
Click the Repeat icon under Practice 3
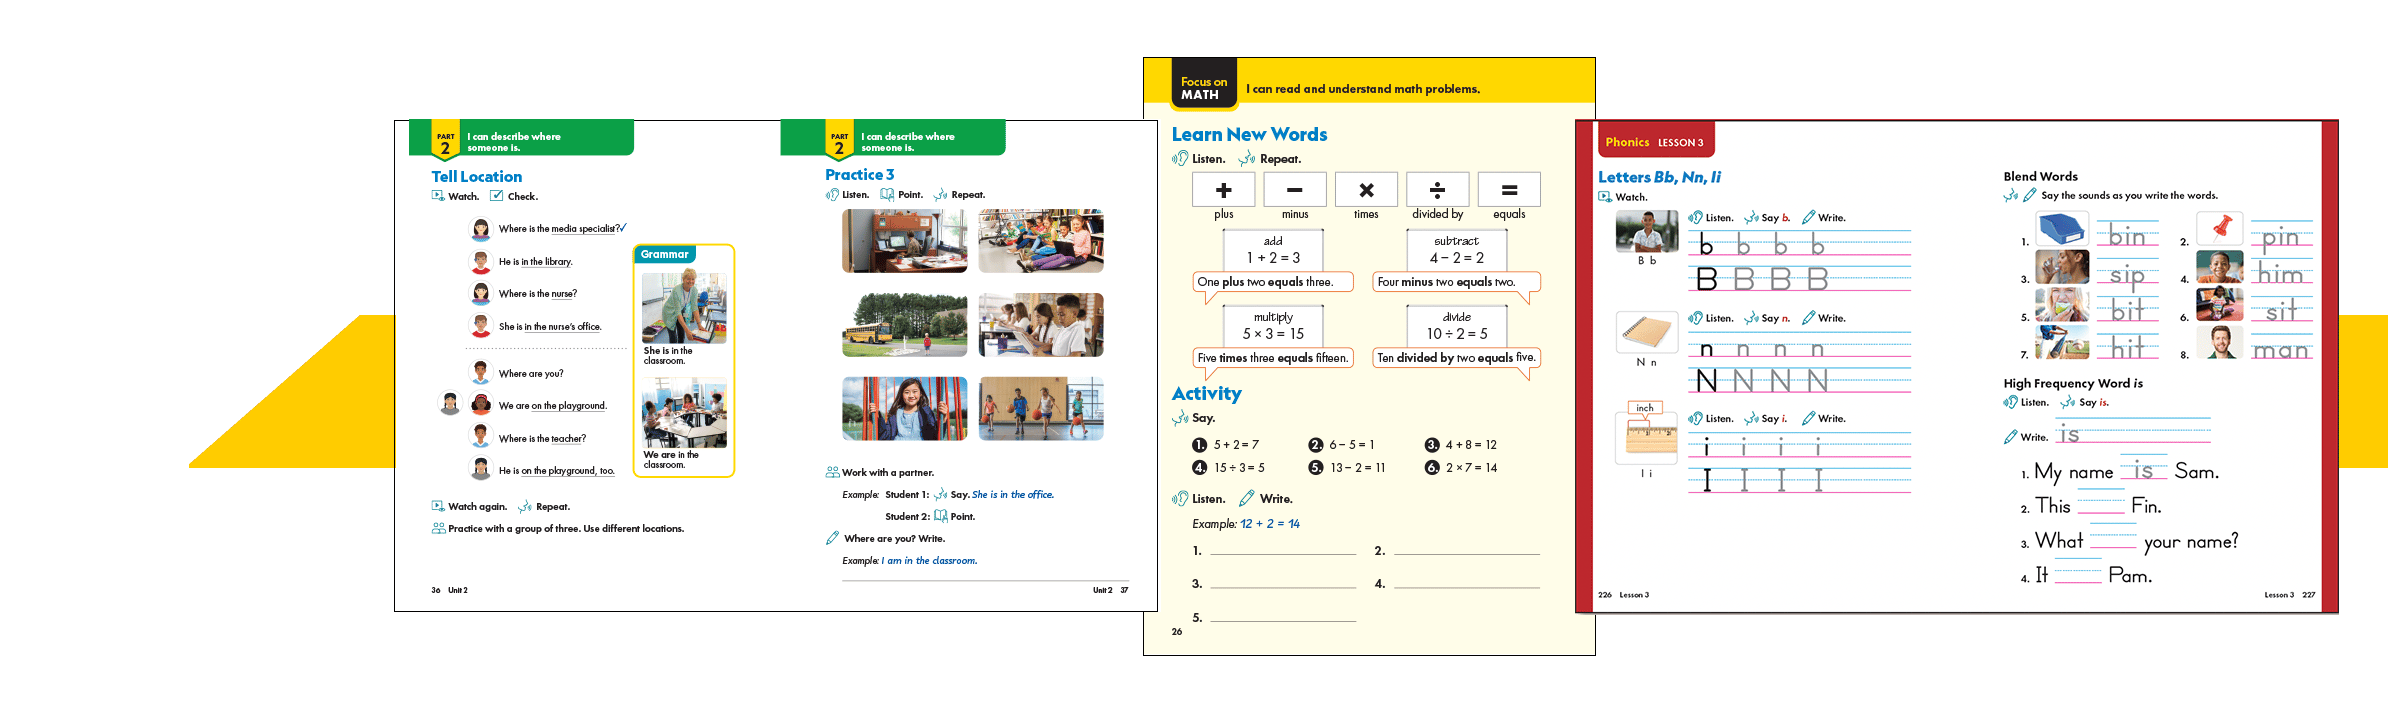pos(941,195)
